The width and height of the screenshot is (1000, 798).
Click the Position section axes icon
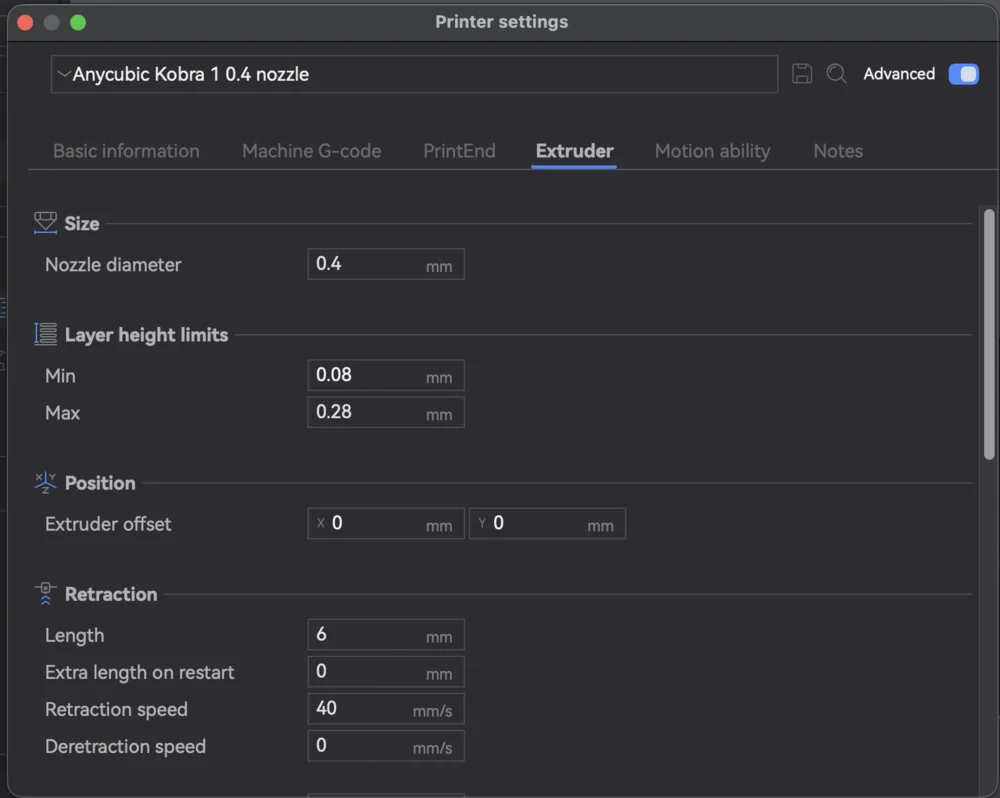[45, 483]
